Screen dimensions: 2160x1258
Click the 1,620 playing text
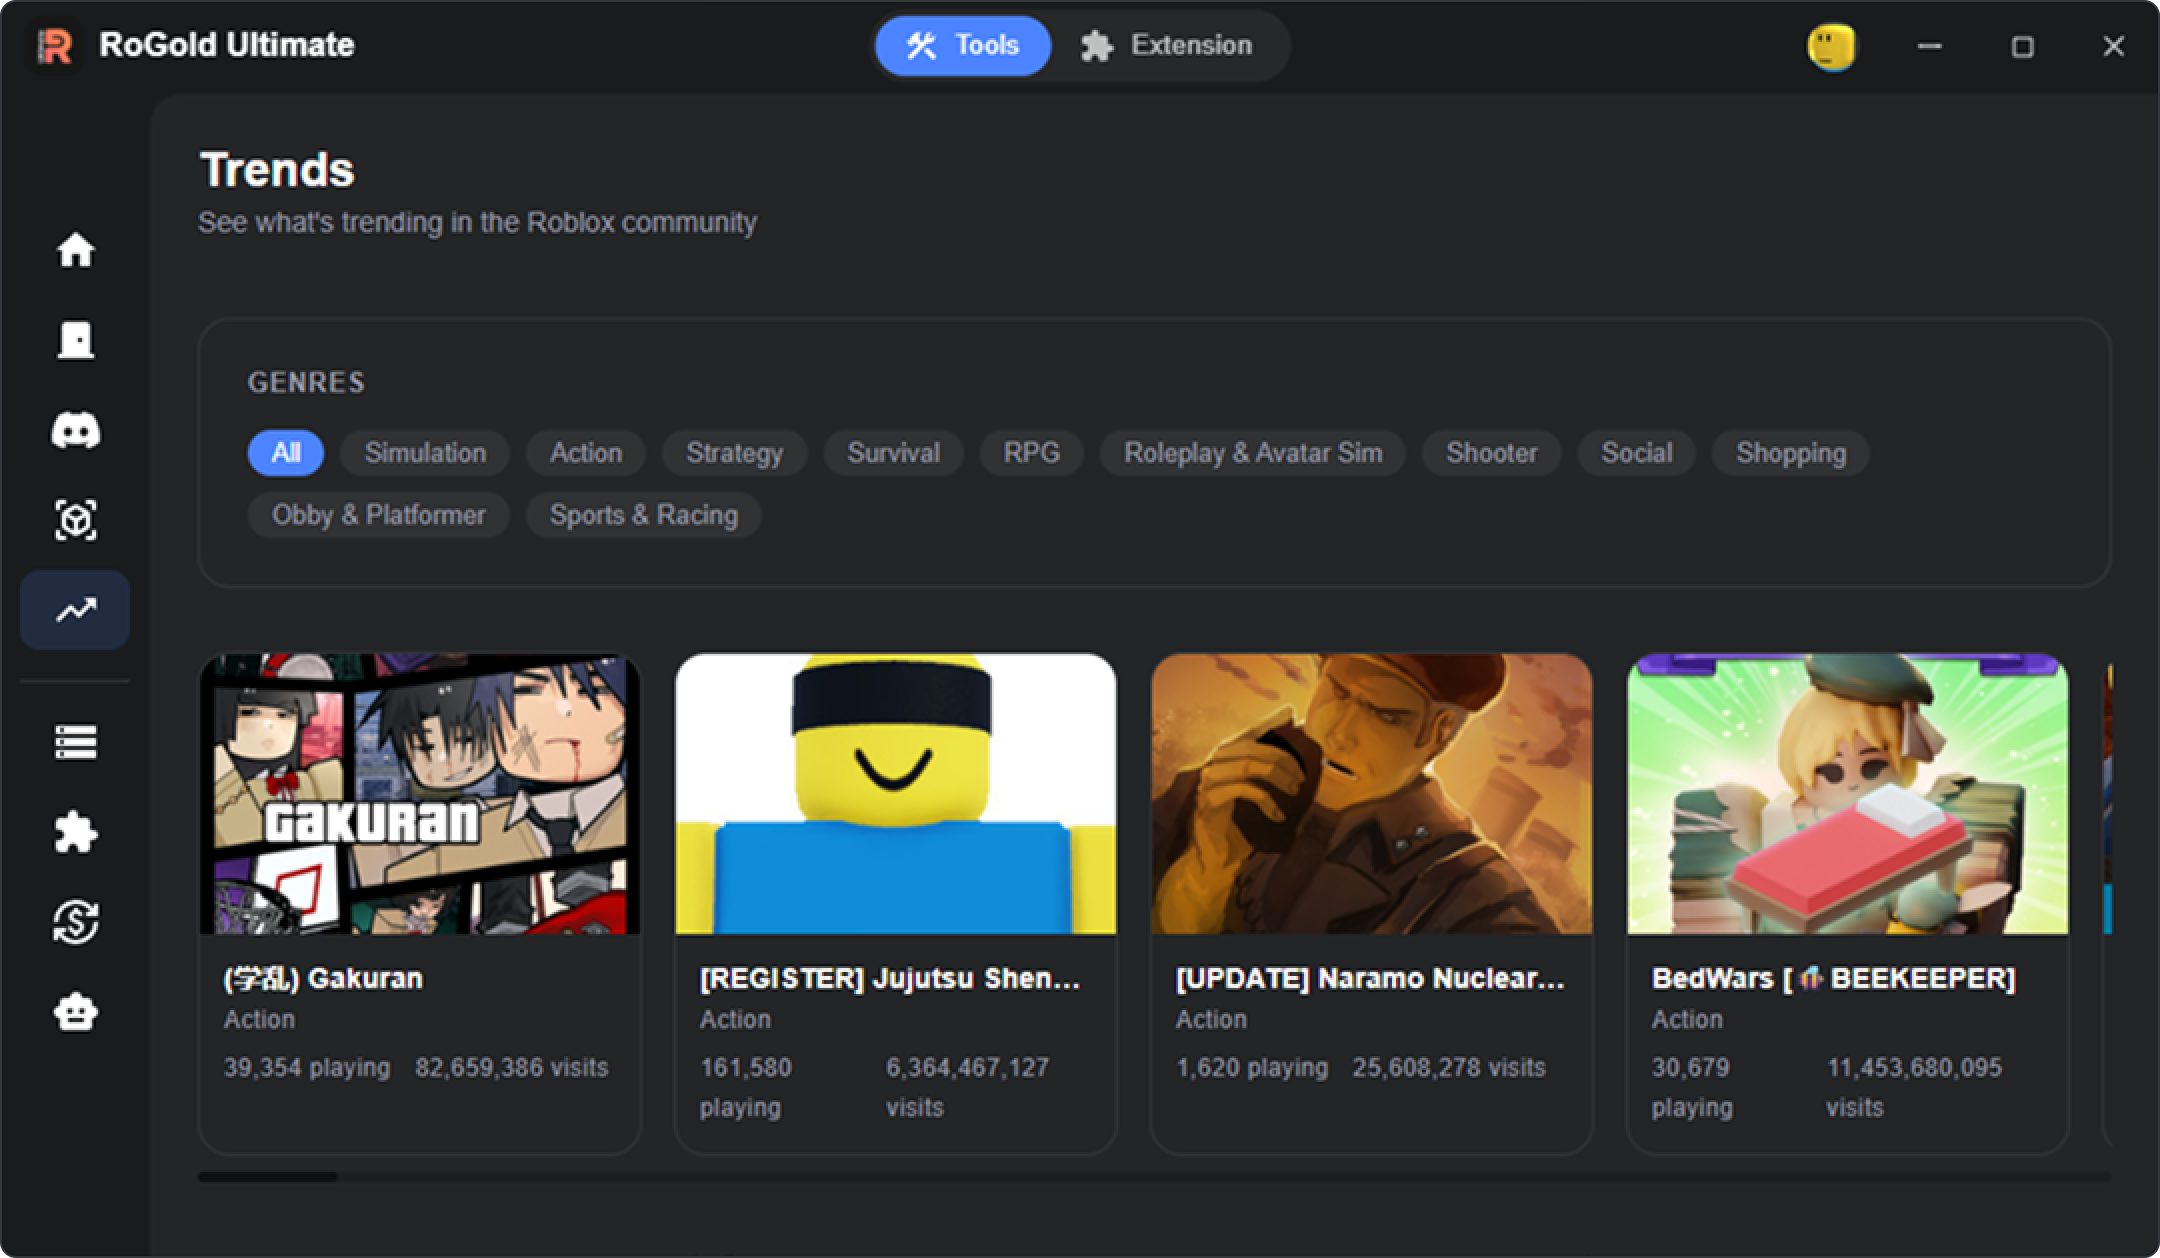pos(1252,1067)
